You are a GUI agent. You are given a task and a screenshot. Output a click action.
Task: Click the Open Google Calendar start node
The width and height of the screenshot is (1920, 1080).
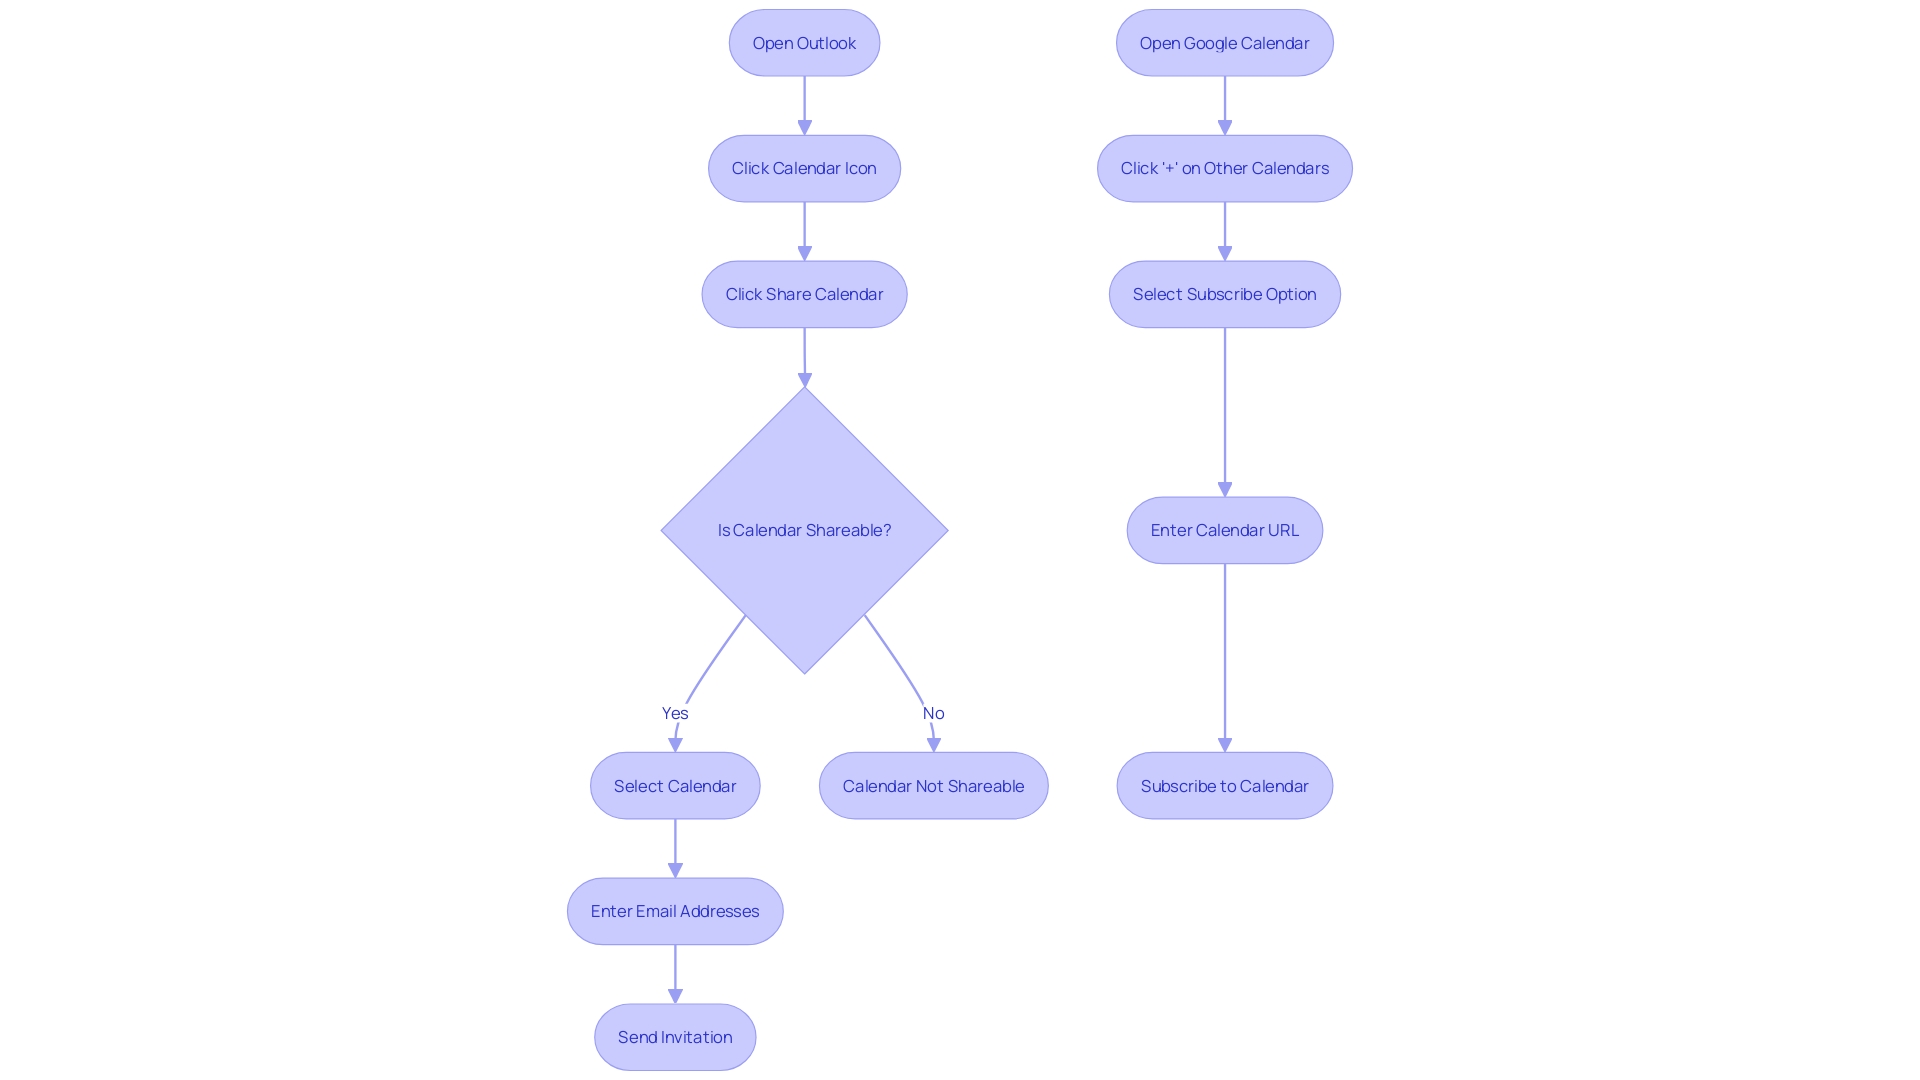[1225, 42]
